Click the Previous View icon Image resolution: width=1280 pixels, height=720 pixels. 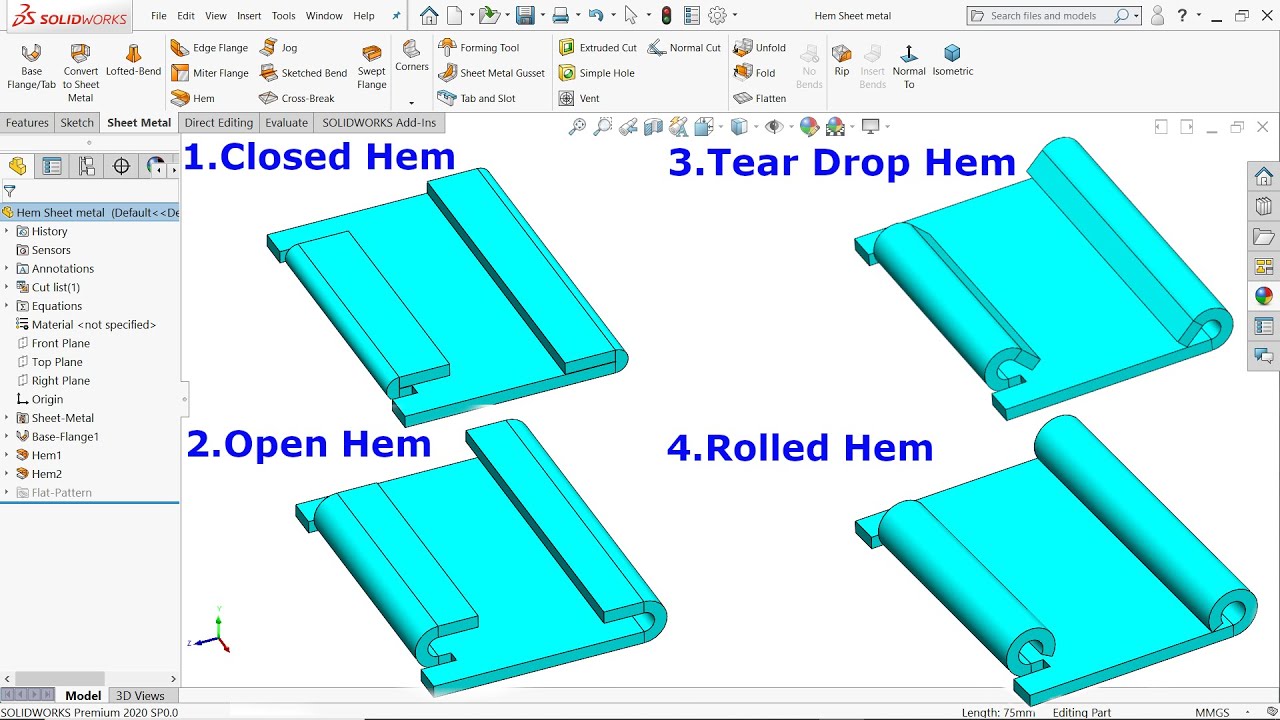tap(628, 126)
